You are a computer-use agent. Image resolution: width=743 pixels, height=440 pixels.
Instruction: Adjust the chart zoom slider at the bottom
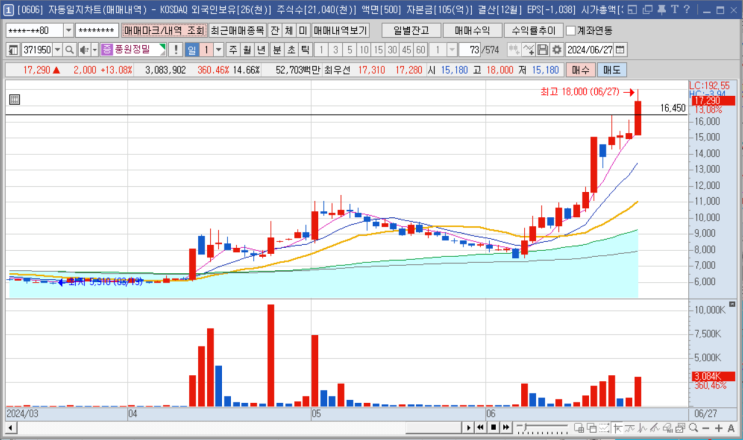pyautogui.click(x=543, y=428)
